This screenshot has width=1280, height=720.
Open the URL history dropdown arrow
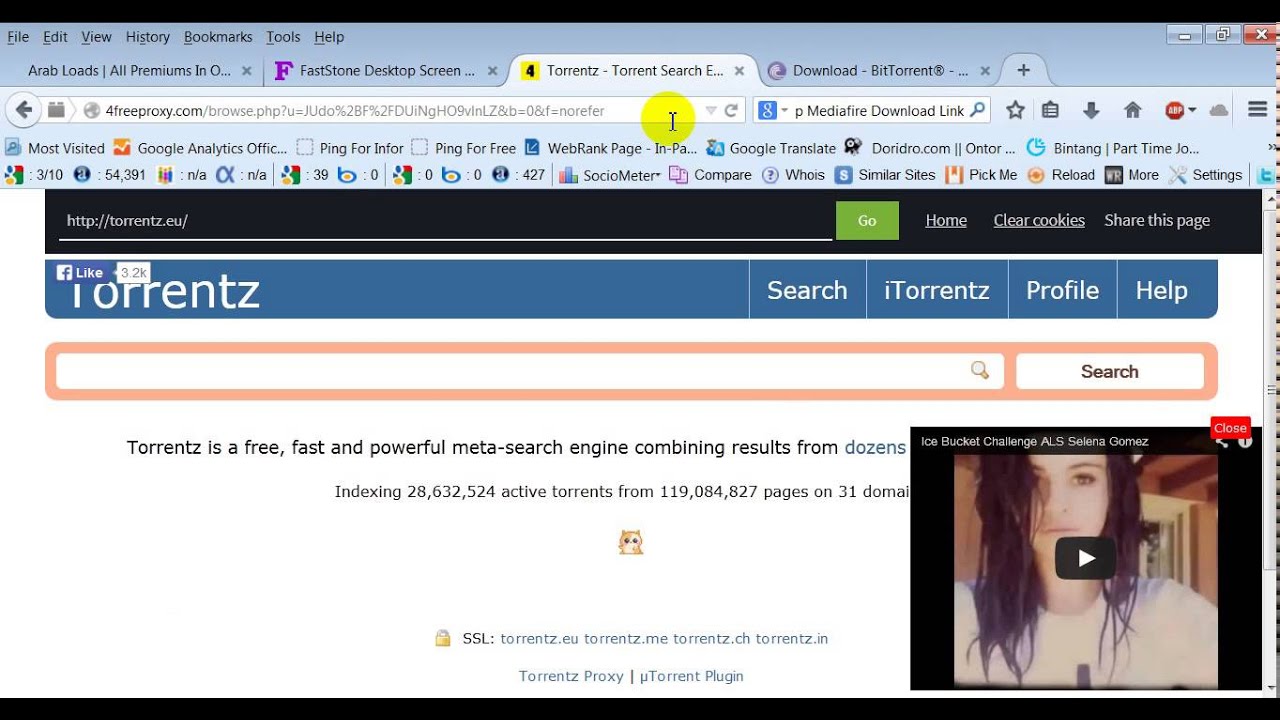[710, 110]
